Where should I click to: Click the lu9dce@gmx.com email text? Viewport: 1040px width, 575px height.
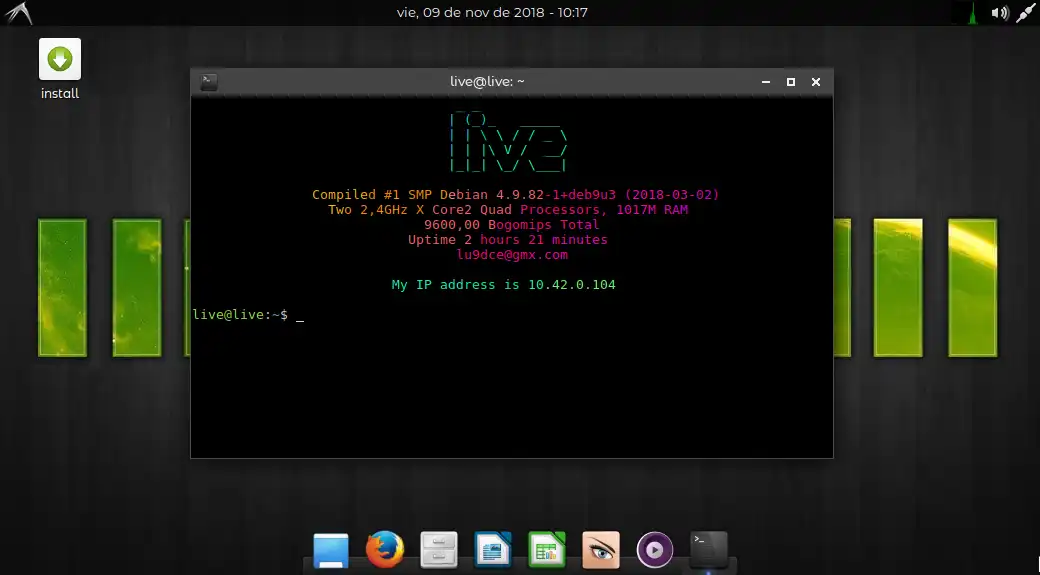pos(512,255)
